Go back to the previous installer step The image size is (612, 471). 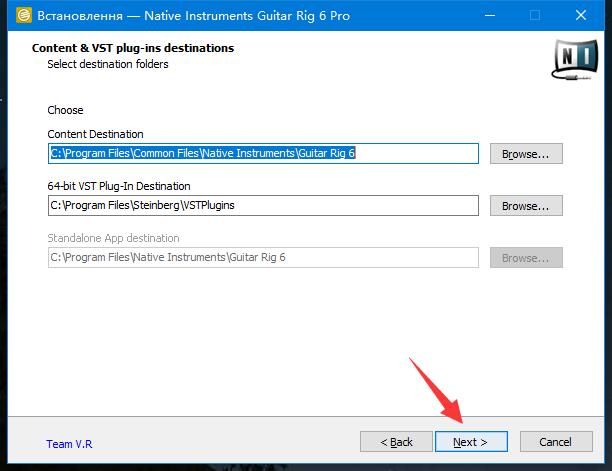click(x=396, y=442)
